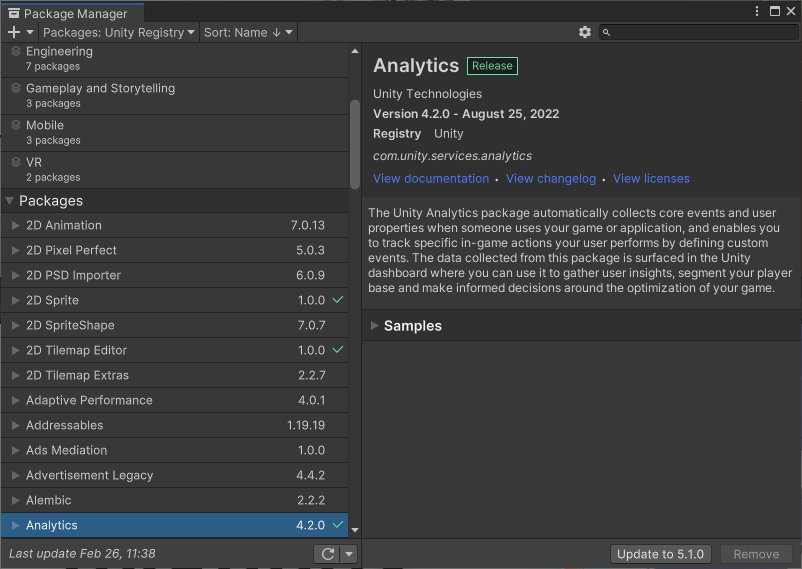
Task: Select the Engineering feature set
Action: 174,59
